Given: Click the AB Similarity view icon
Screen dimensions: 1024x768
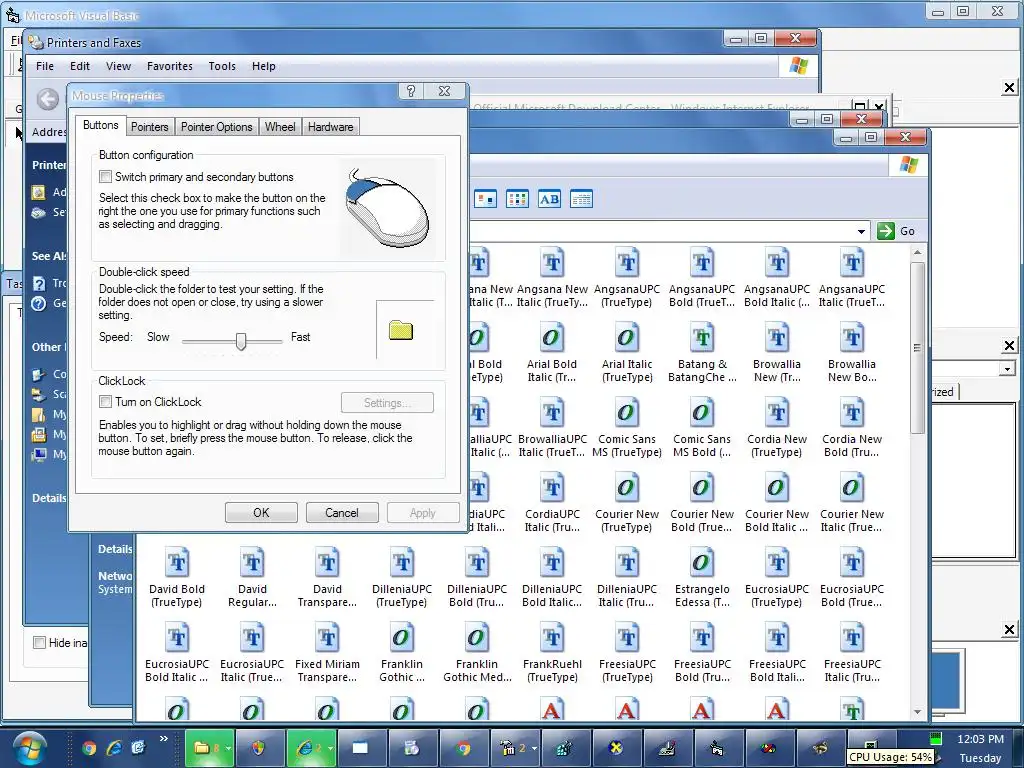Looking at the screenshot, I should click(x=549, y=199).
